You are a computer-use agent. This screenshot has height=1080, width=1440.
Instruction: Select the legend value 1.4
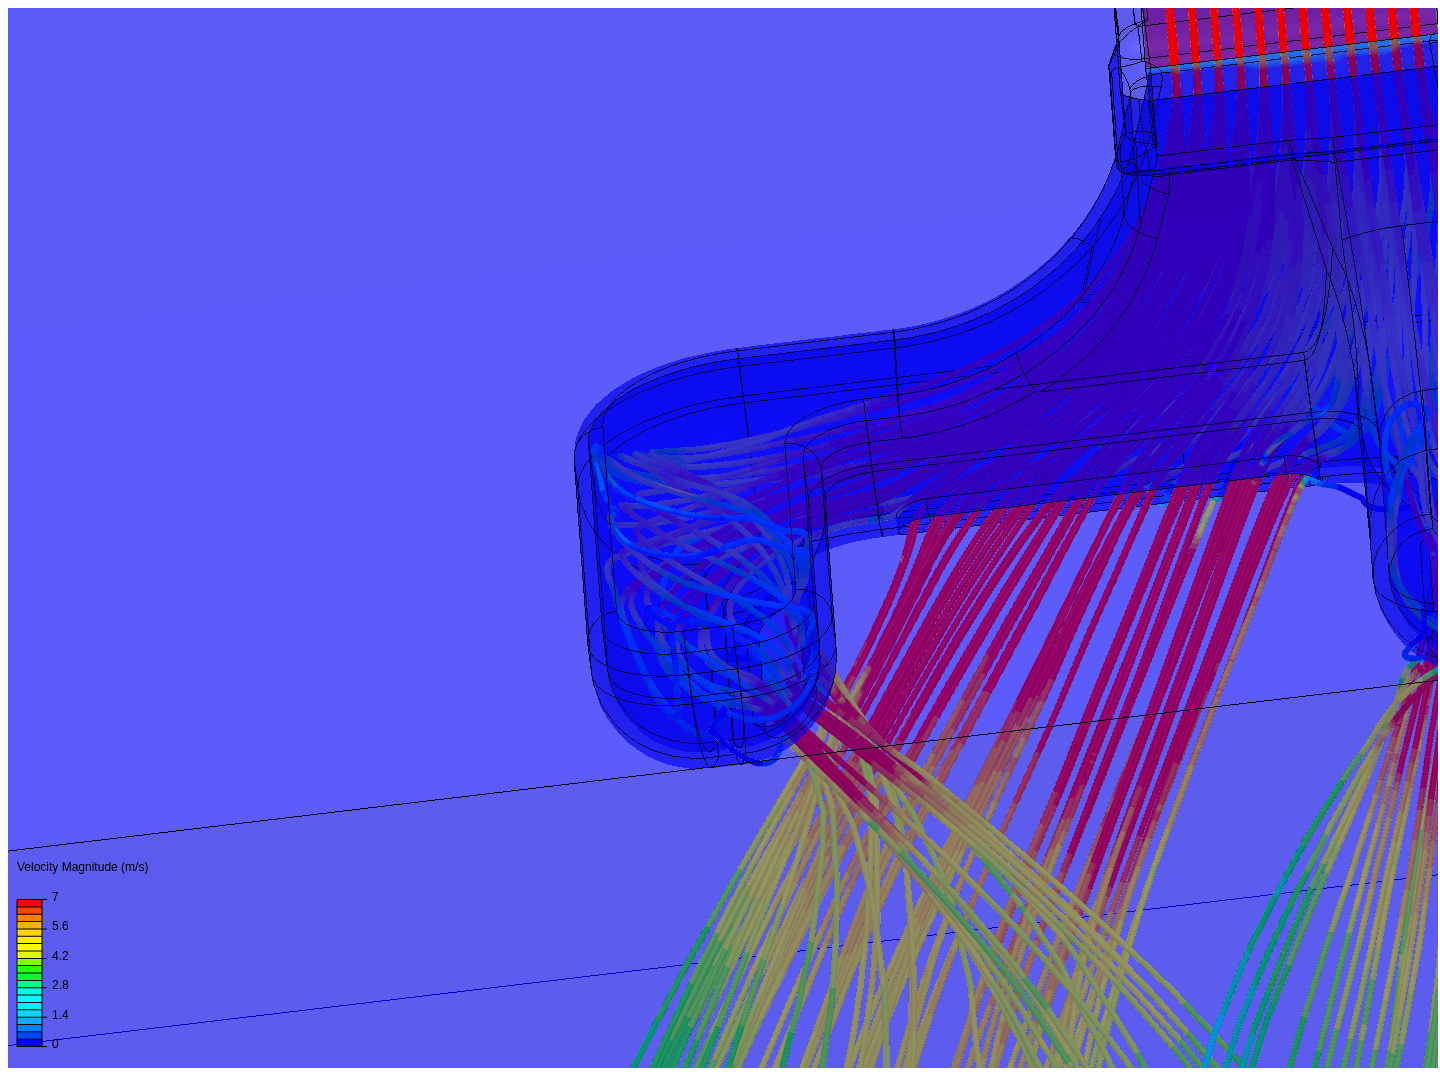tap(60, 1015)
